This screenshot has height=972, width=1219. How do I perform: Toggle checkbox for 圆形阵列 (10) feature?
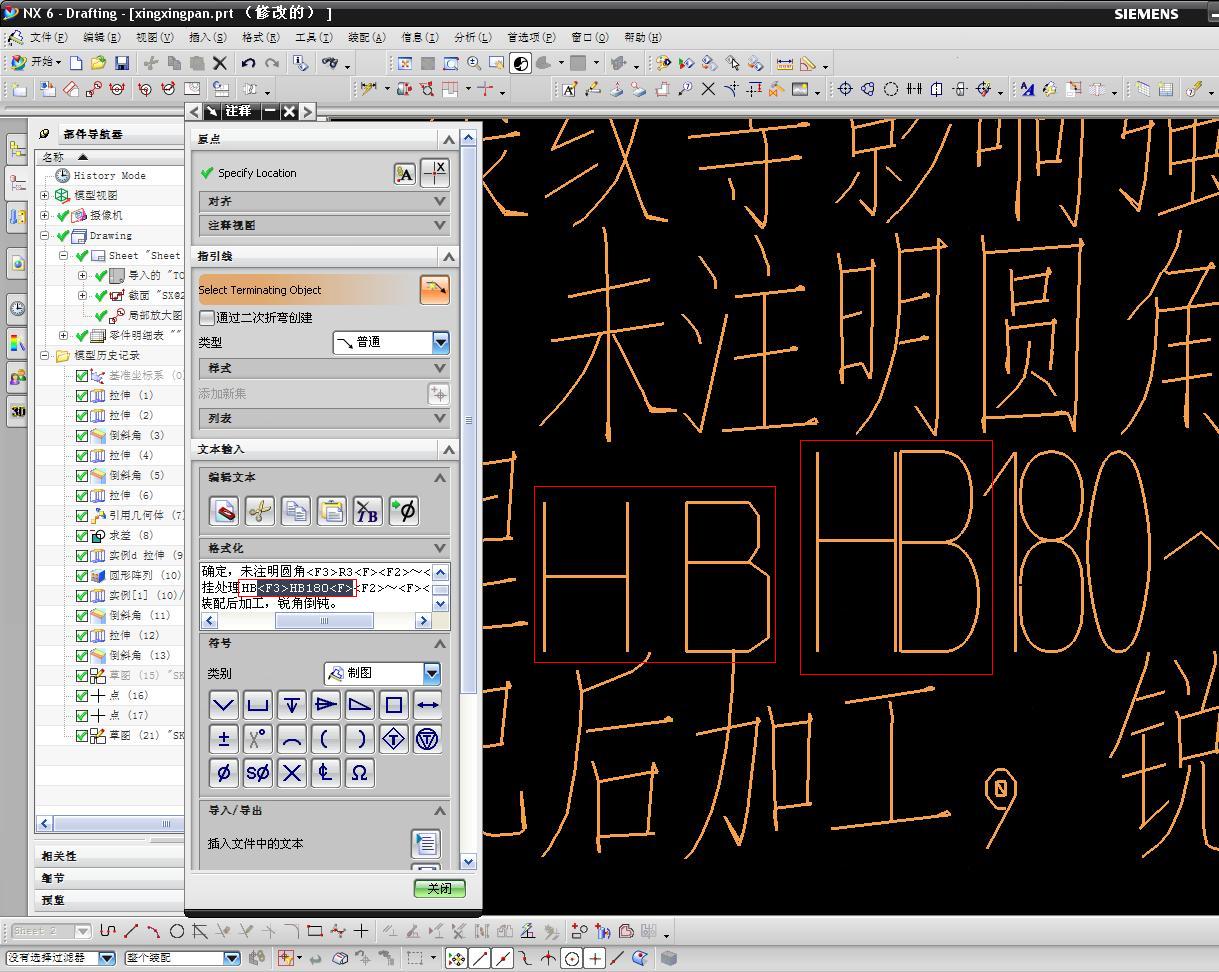tap(82, 576)
